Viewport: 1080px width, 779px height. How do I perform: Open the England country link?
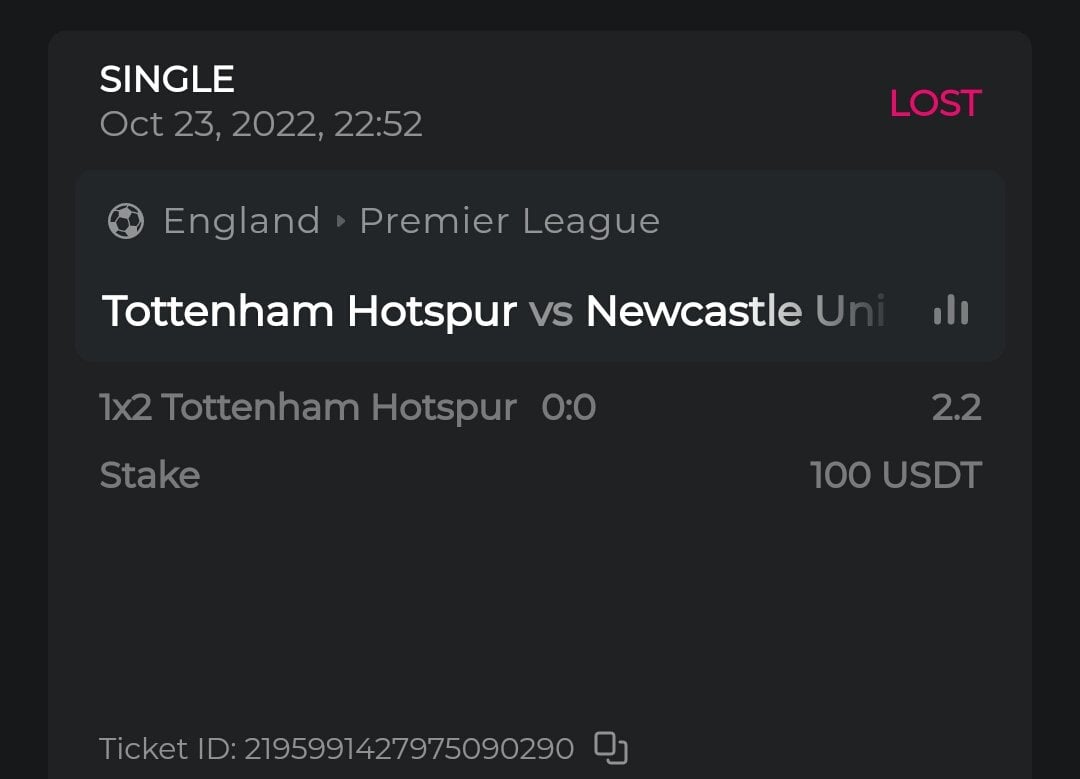tap(241, 221)
